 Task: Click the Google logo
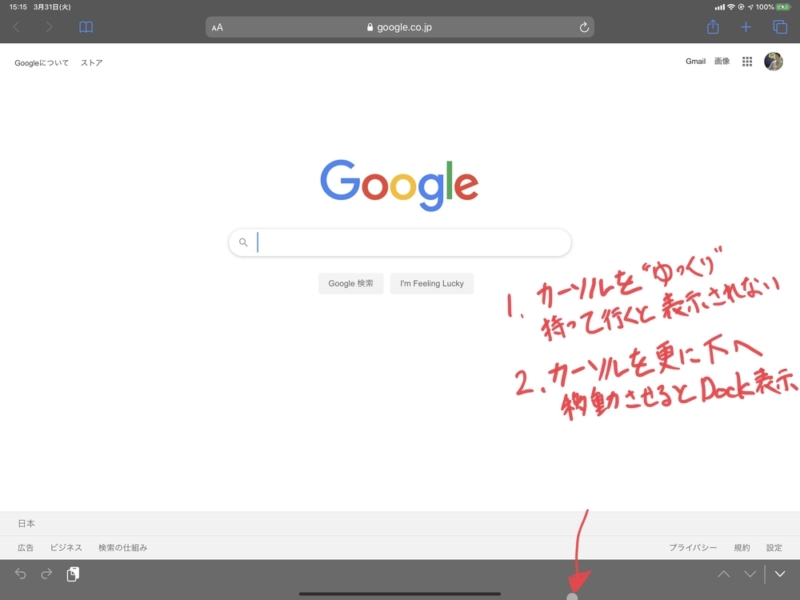[399, 185]
